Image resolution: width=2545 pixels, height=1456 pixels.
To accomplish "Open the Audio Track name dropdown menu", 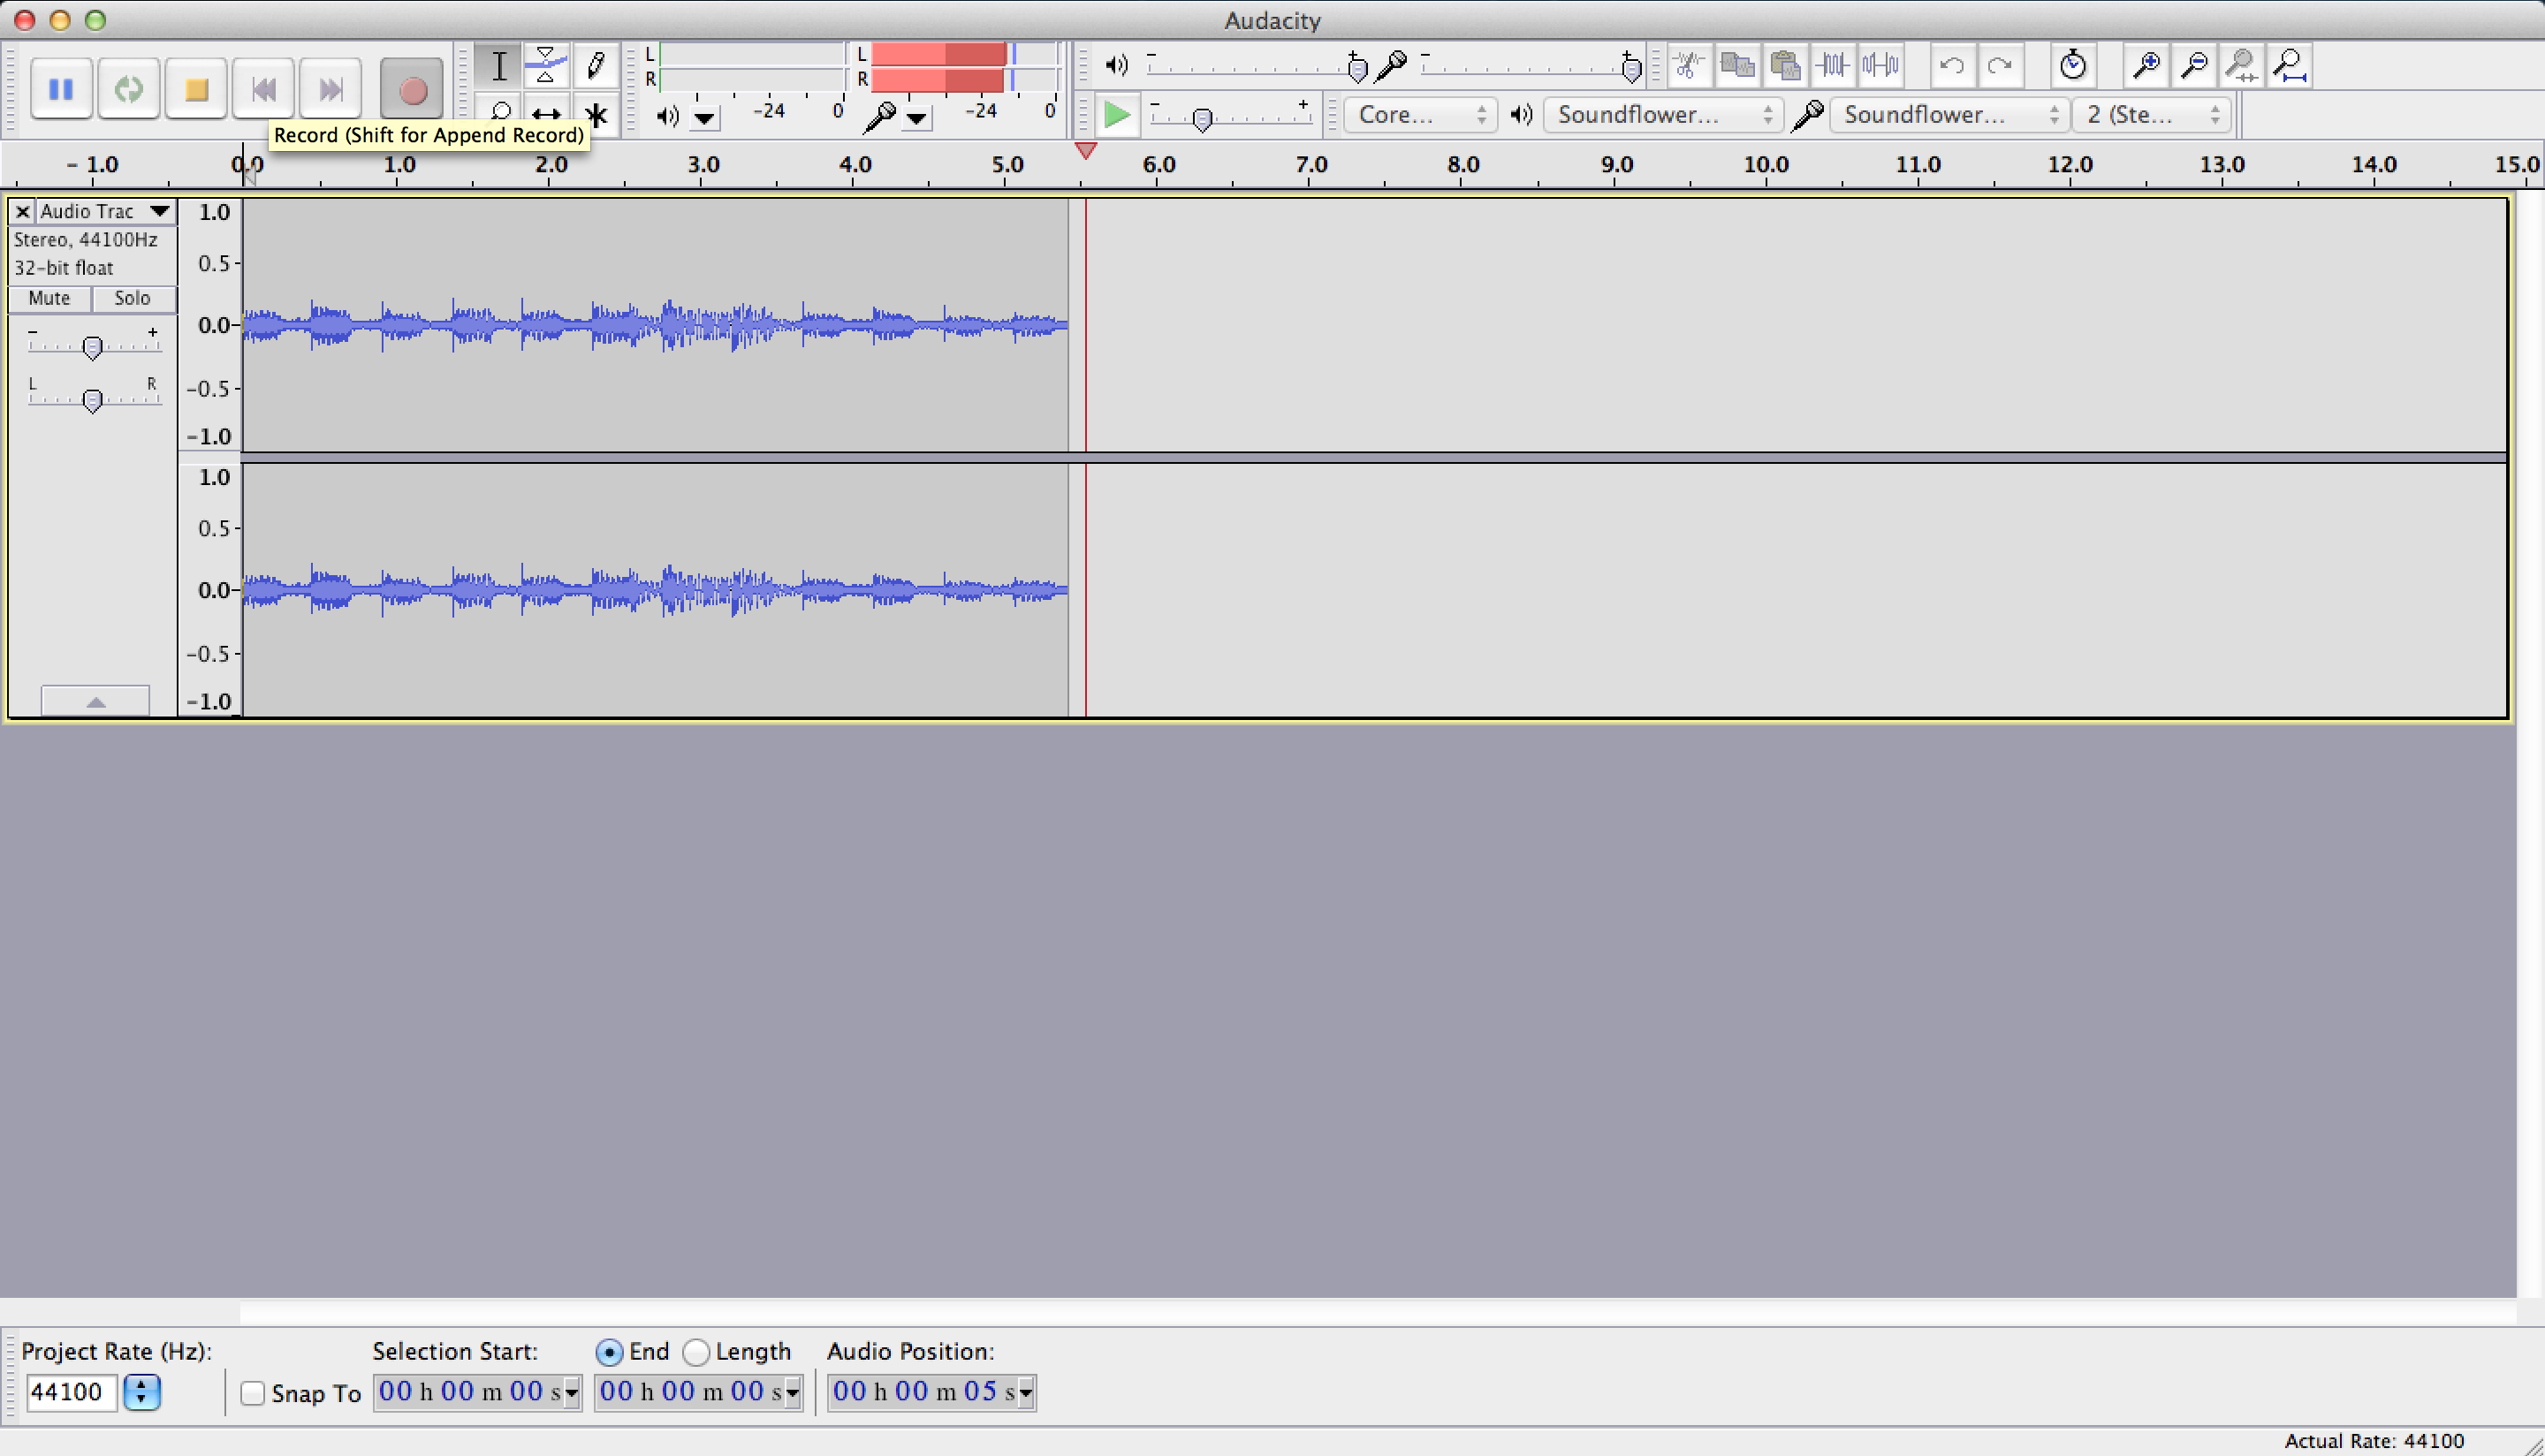I will pyautogui.click(x=105, y=211).
